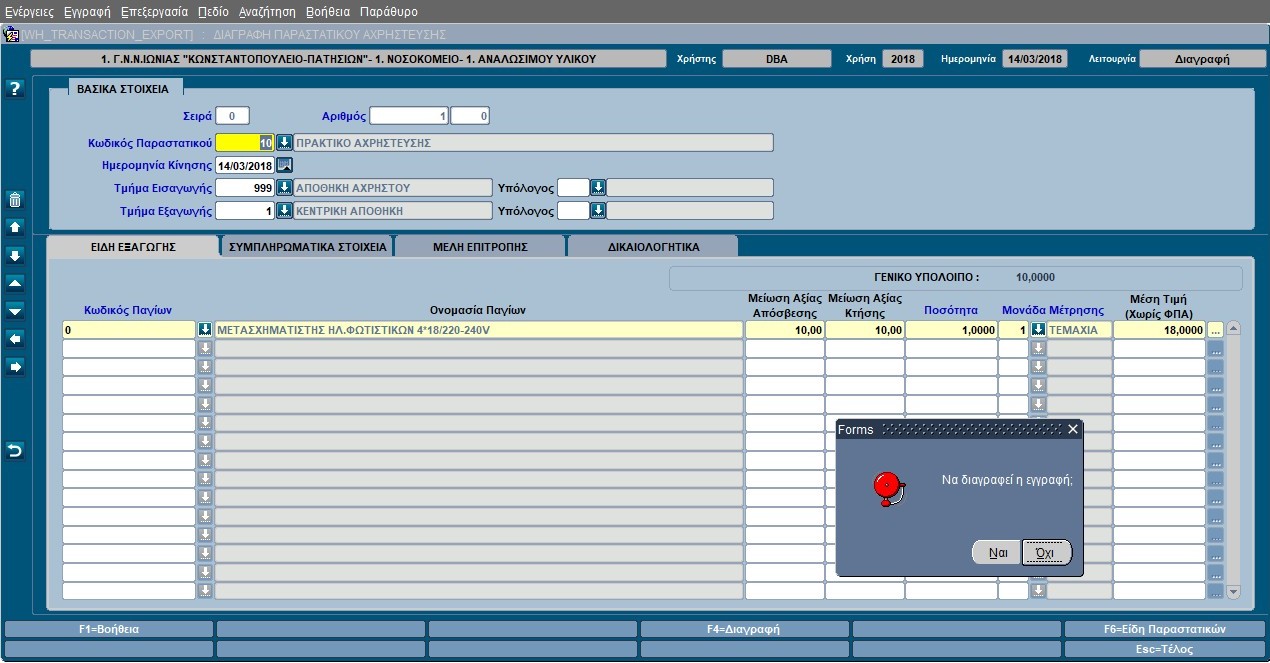Click the ΒΑΣΙΚΑ ΣΤΟΙΧΕΙΑ section label
Image resolution: width=1270 pixels, height=663 pixels.
click(124, 88)
